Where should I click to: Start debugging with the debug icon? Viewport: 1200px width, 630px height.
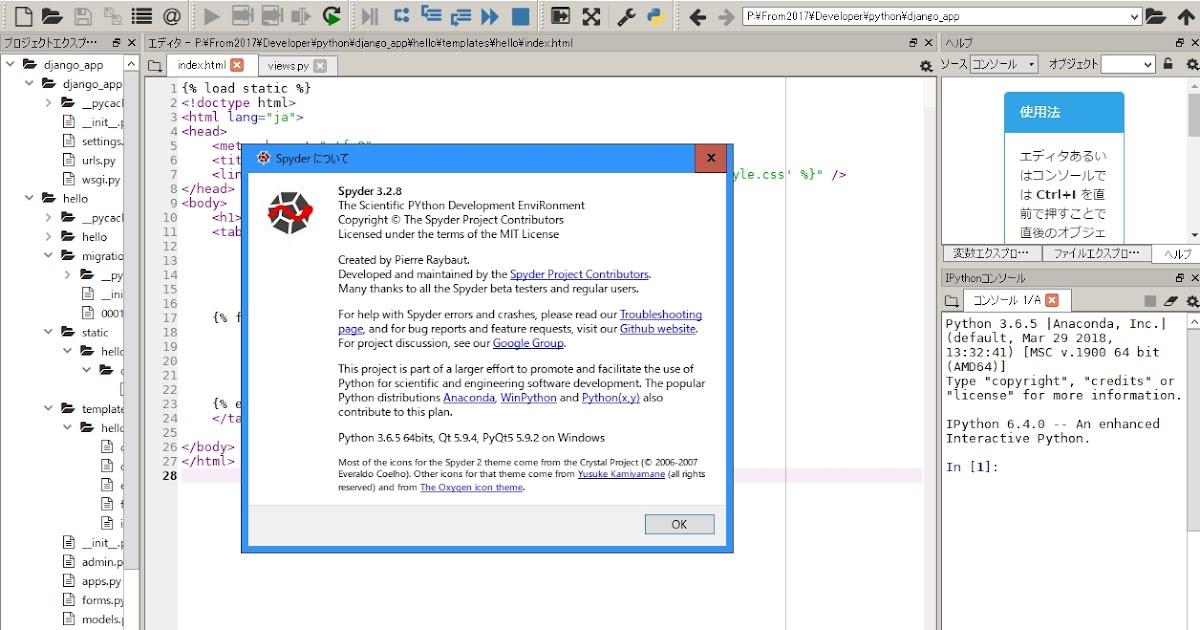coord(371,16)
